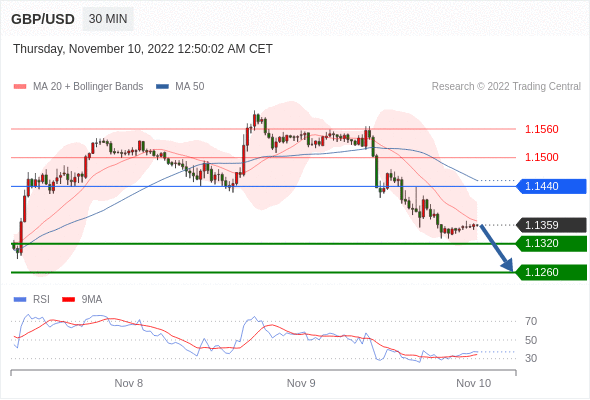590x400 pixels.
Task: Click the 9MA legend label
Action: [92, 300]
